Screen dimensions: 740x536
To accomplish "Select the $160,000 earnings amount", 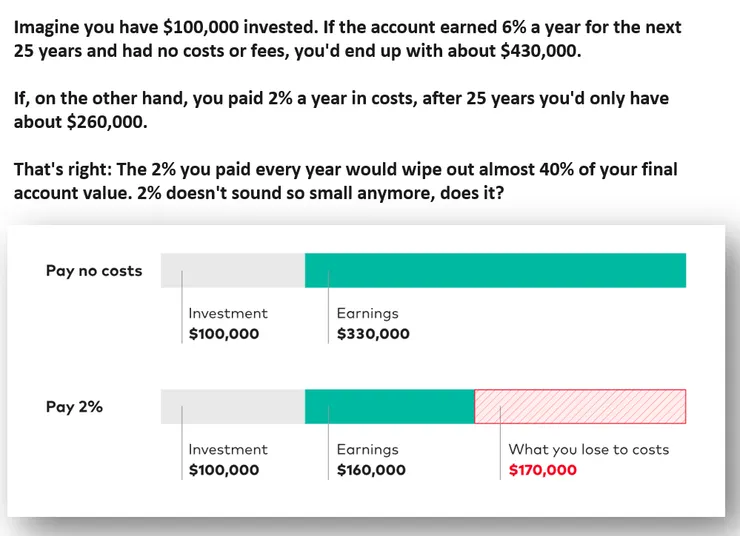I will [x=371, y=470].
